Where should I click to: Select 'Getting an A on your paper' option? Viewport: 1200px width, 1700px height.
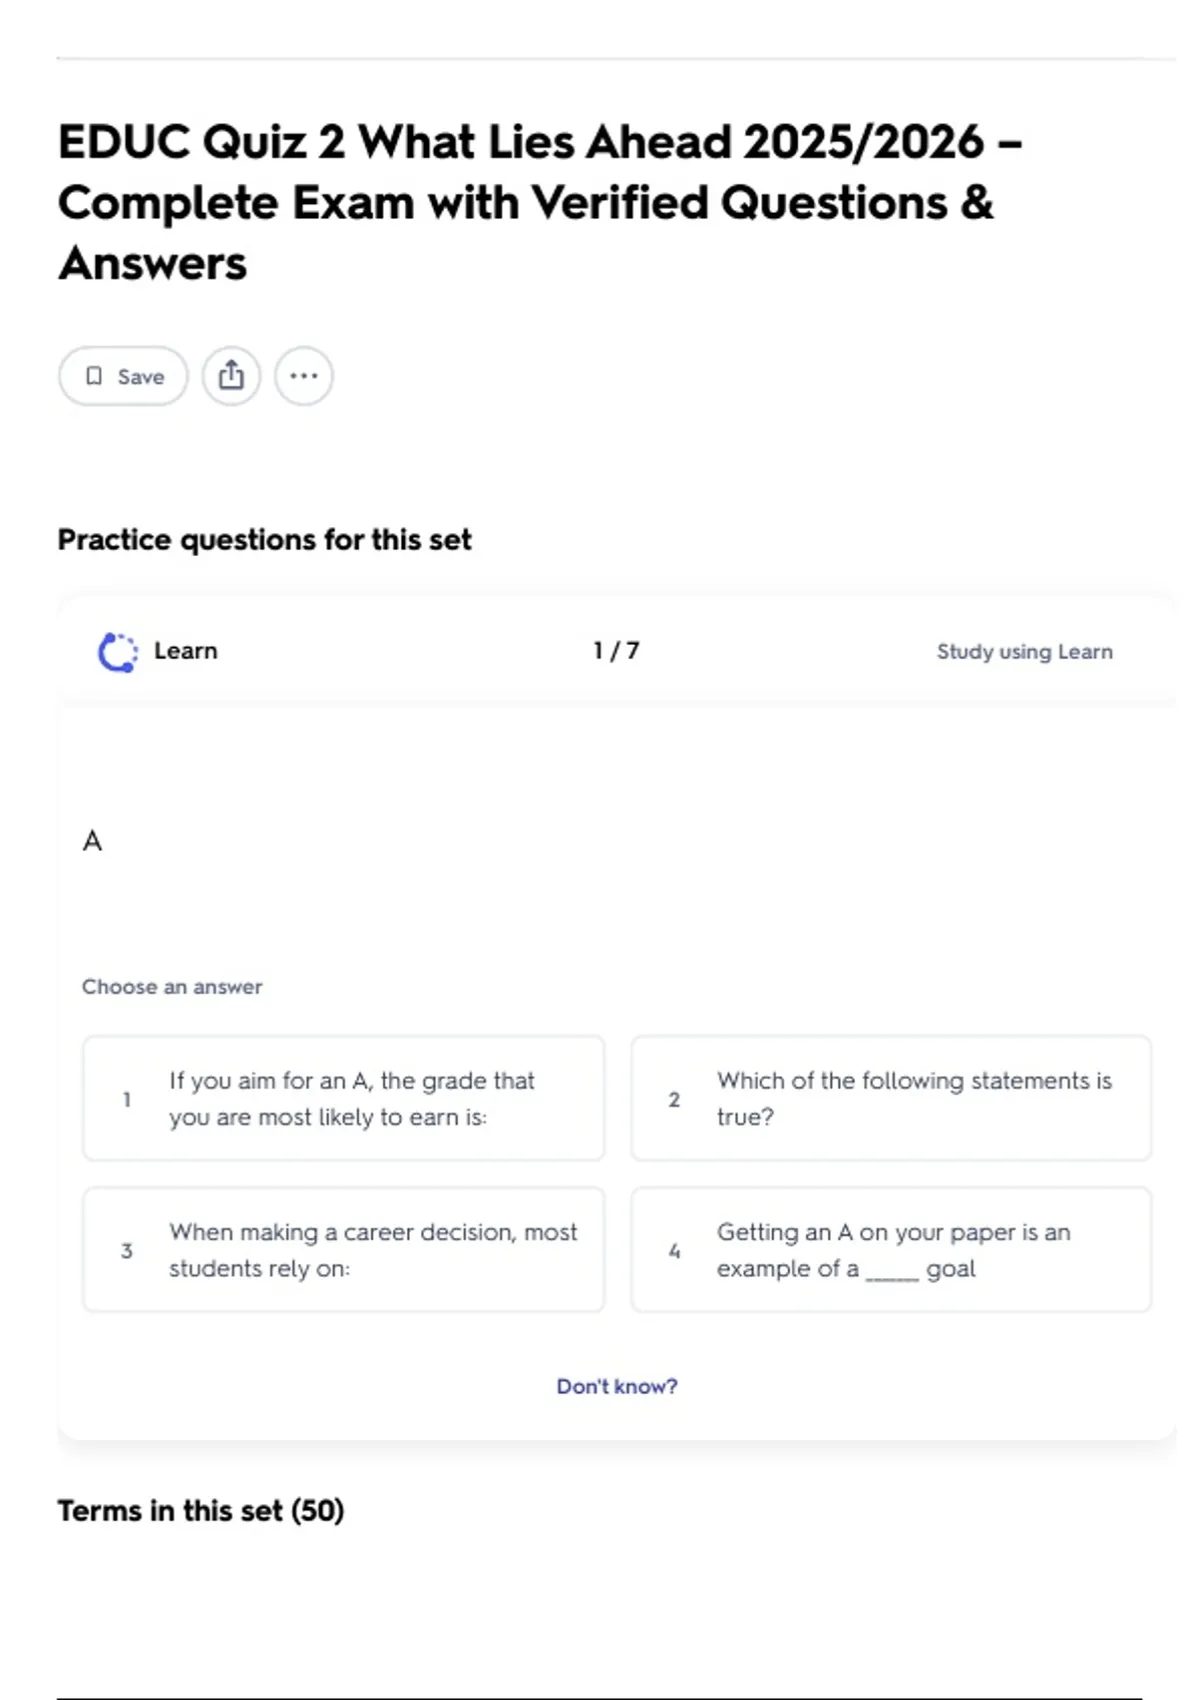tap(893, 1250)
